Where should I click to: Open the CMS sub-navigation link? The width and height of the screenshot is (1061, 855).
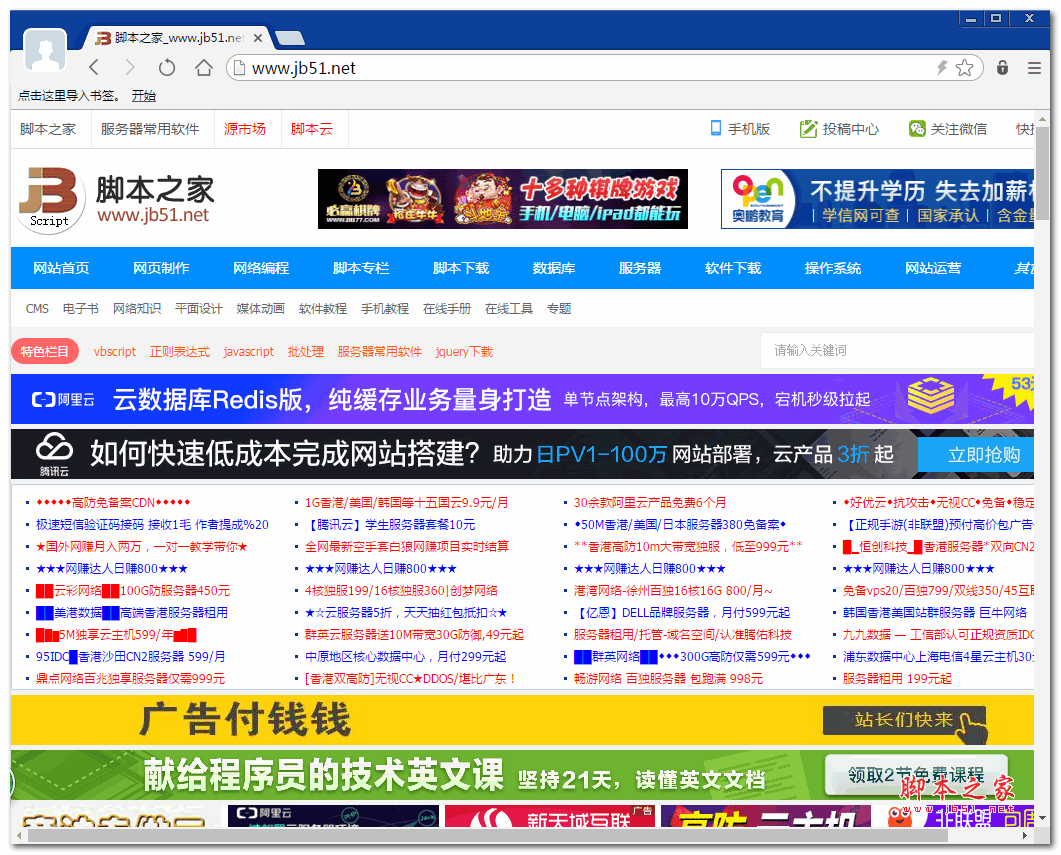37,308
